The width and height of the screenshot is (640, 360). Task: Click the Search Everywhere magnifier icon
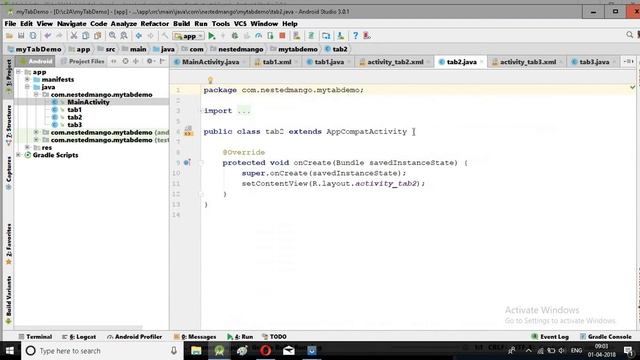pos(630,36)
